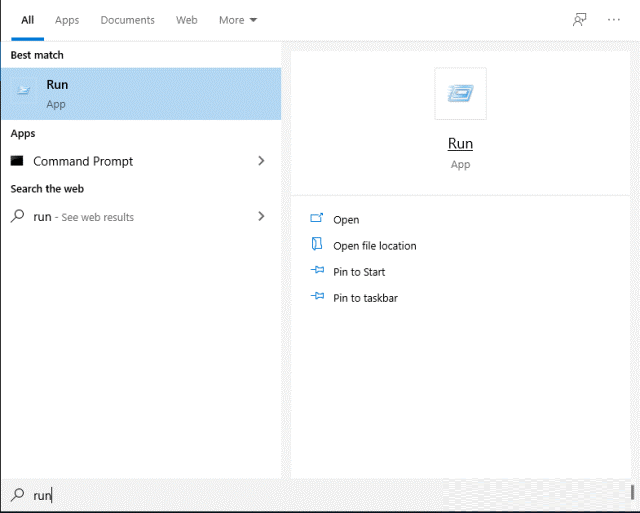Viewport: 640px width, 513px height.
Task: Open the feedback person icon
Action: point(579,20)
